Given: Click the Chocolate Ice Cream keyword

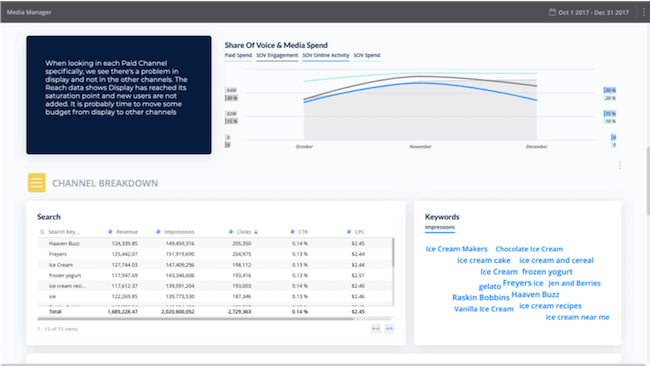Looking at the screenshot, I should [529, 249].
